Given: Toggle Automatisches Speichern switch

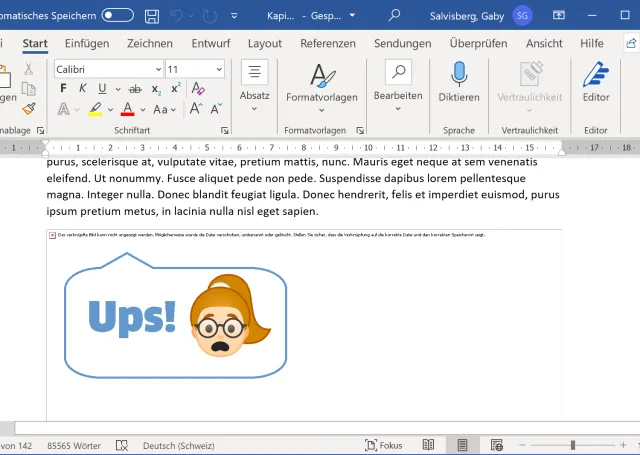Looking at the screenshot, I should [117, 16].
